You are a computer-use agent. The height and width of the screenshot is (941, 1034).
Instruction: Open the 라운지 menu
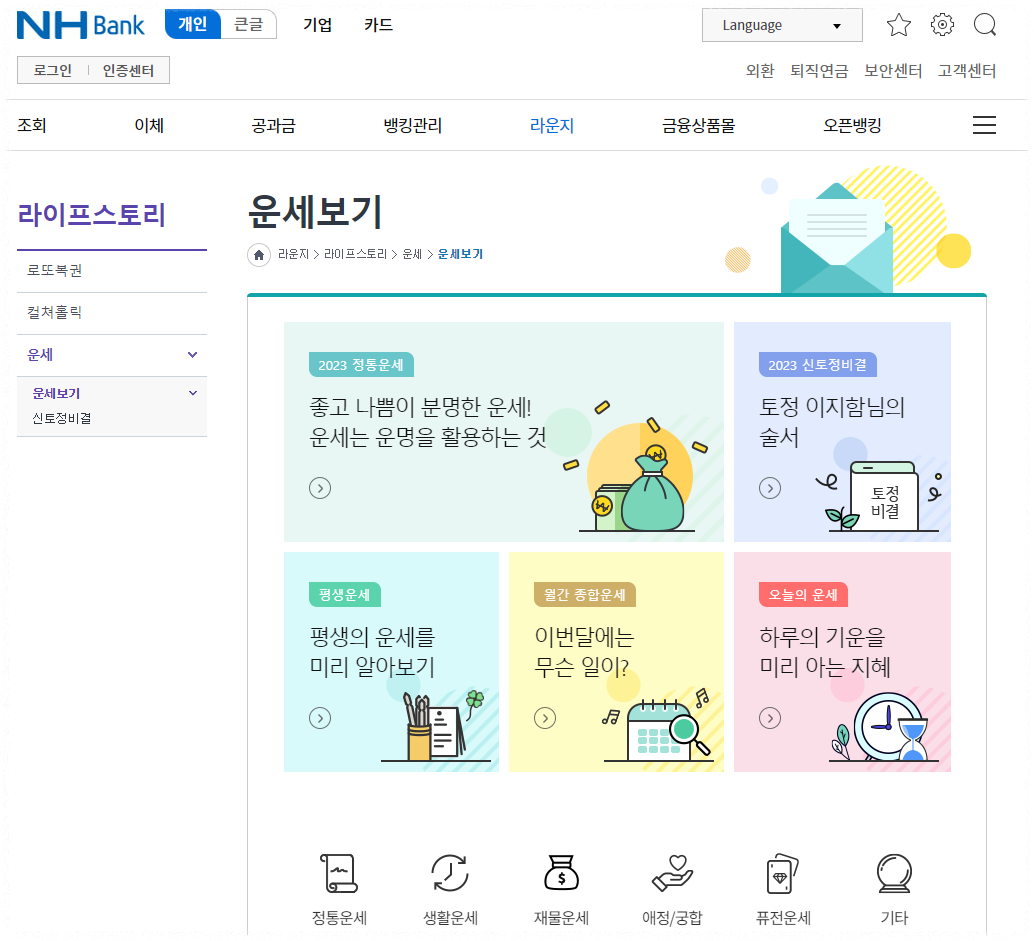(x=552, y=125)
